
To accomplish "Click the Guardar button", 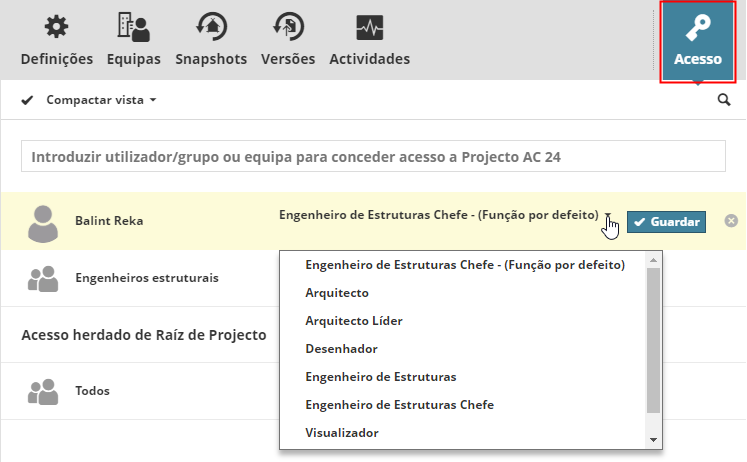I will (666, 221).
